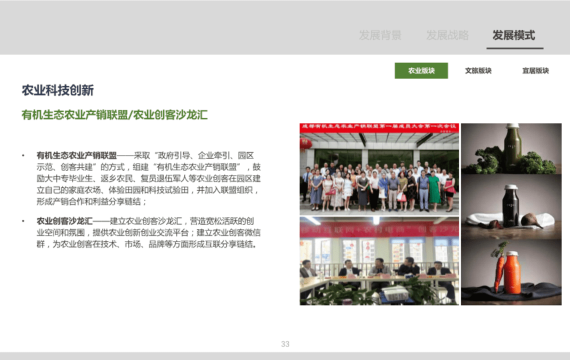
Task: Switch to the 发展背景 tab
Action: click(380, 35)
